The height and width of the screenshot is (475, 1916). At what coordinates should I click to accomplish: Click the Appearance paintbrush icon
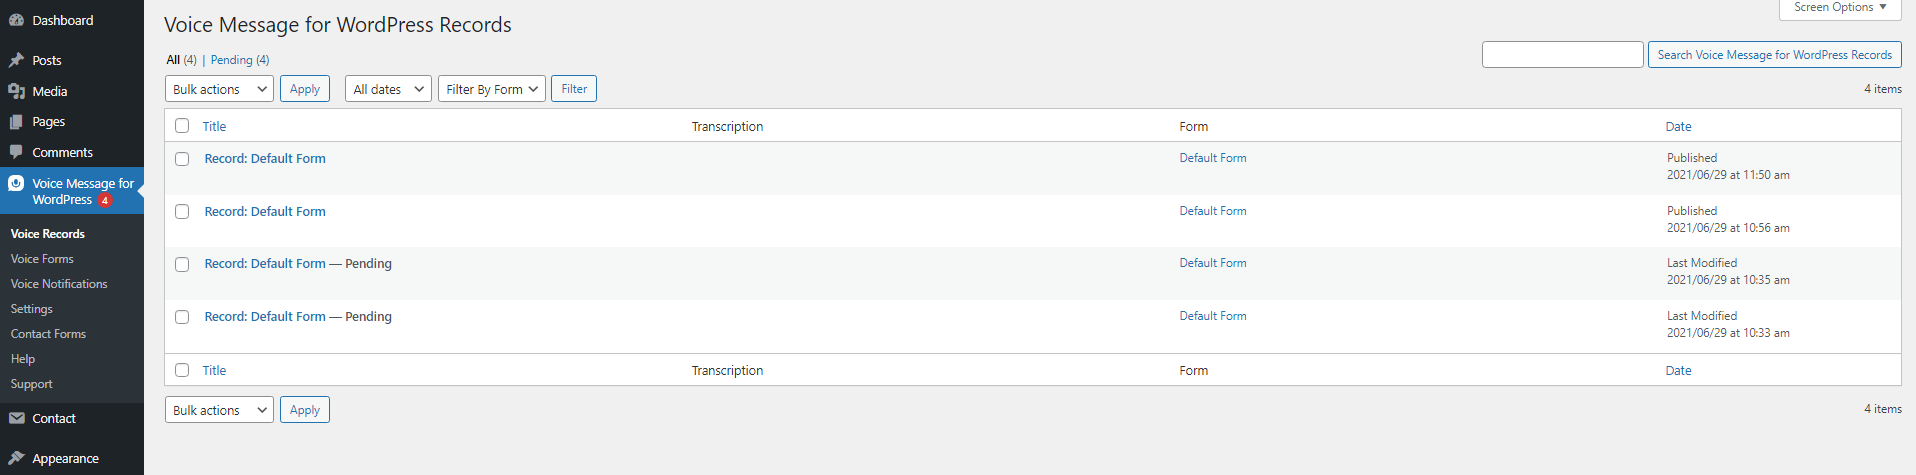[16, 458]
